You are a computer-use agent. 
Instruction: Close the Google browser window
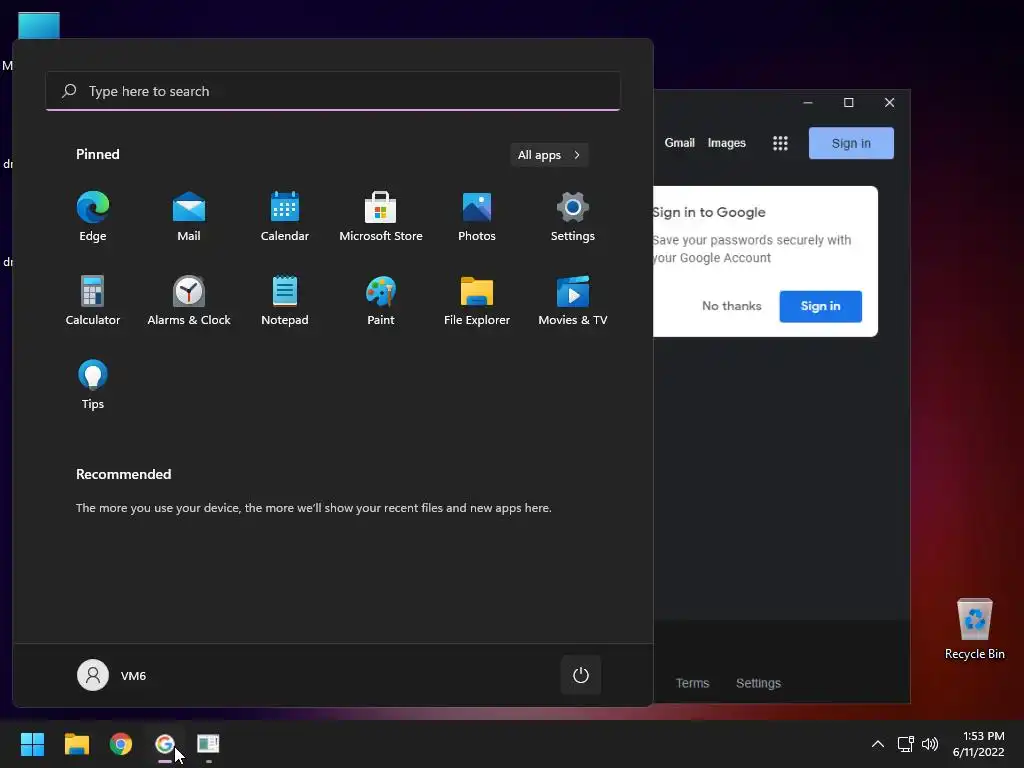pos(889,103)
